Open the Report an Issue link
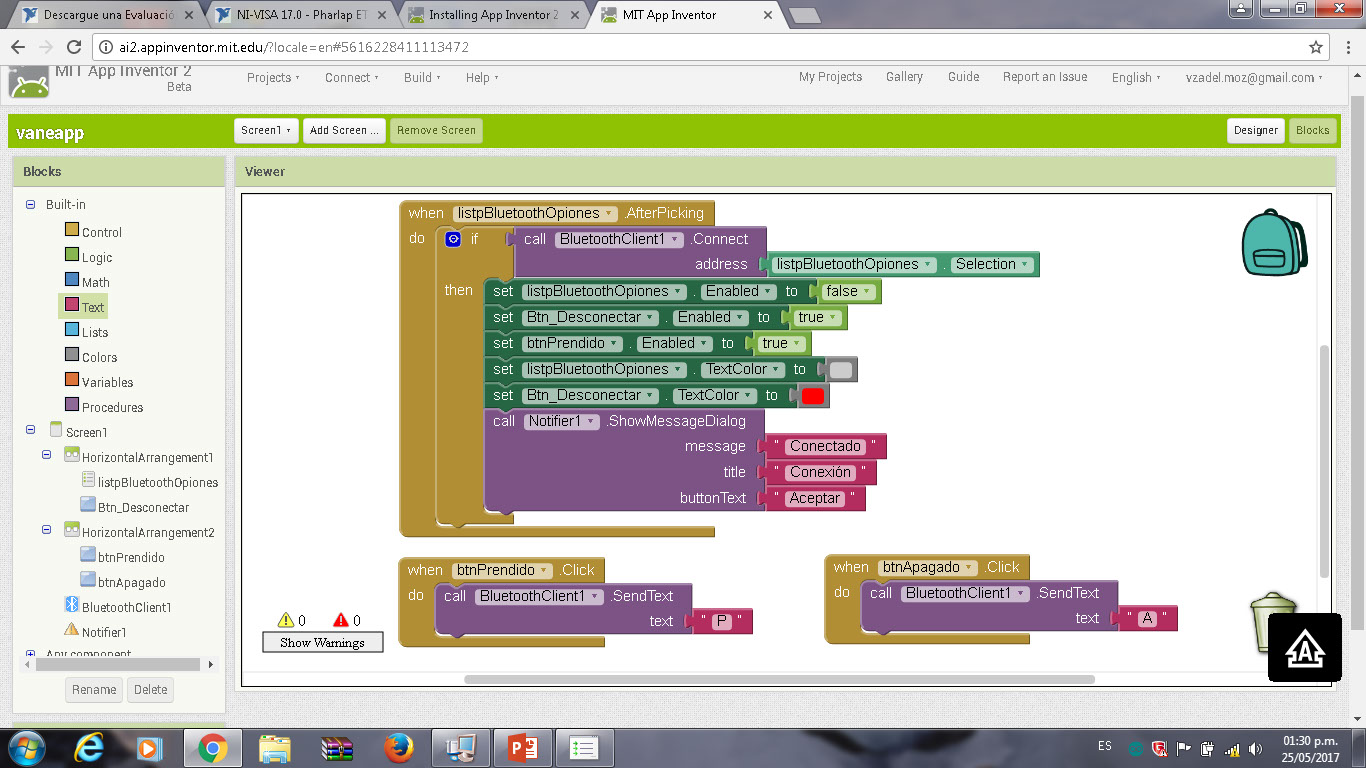This screenshot has width=1366, height=768. click(1045, 77)
